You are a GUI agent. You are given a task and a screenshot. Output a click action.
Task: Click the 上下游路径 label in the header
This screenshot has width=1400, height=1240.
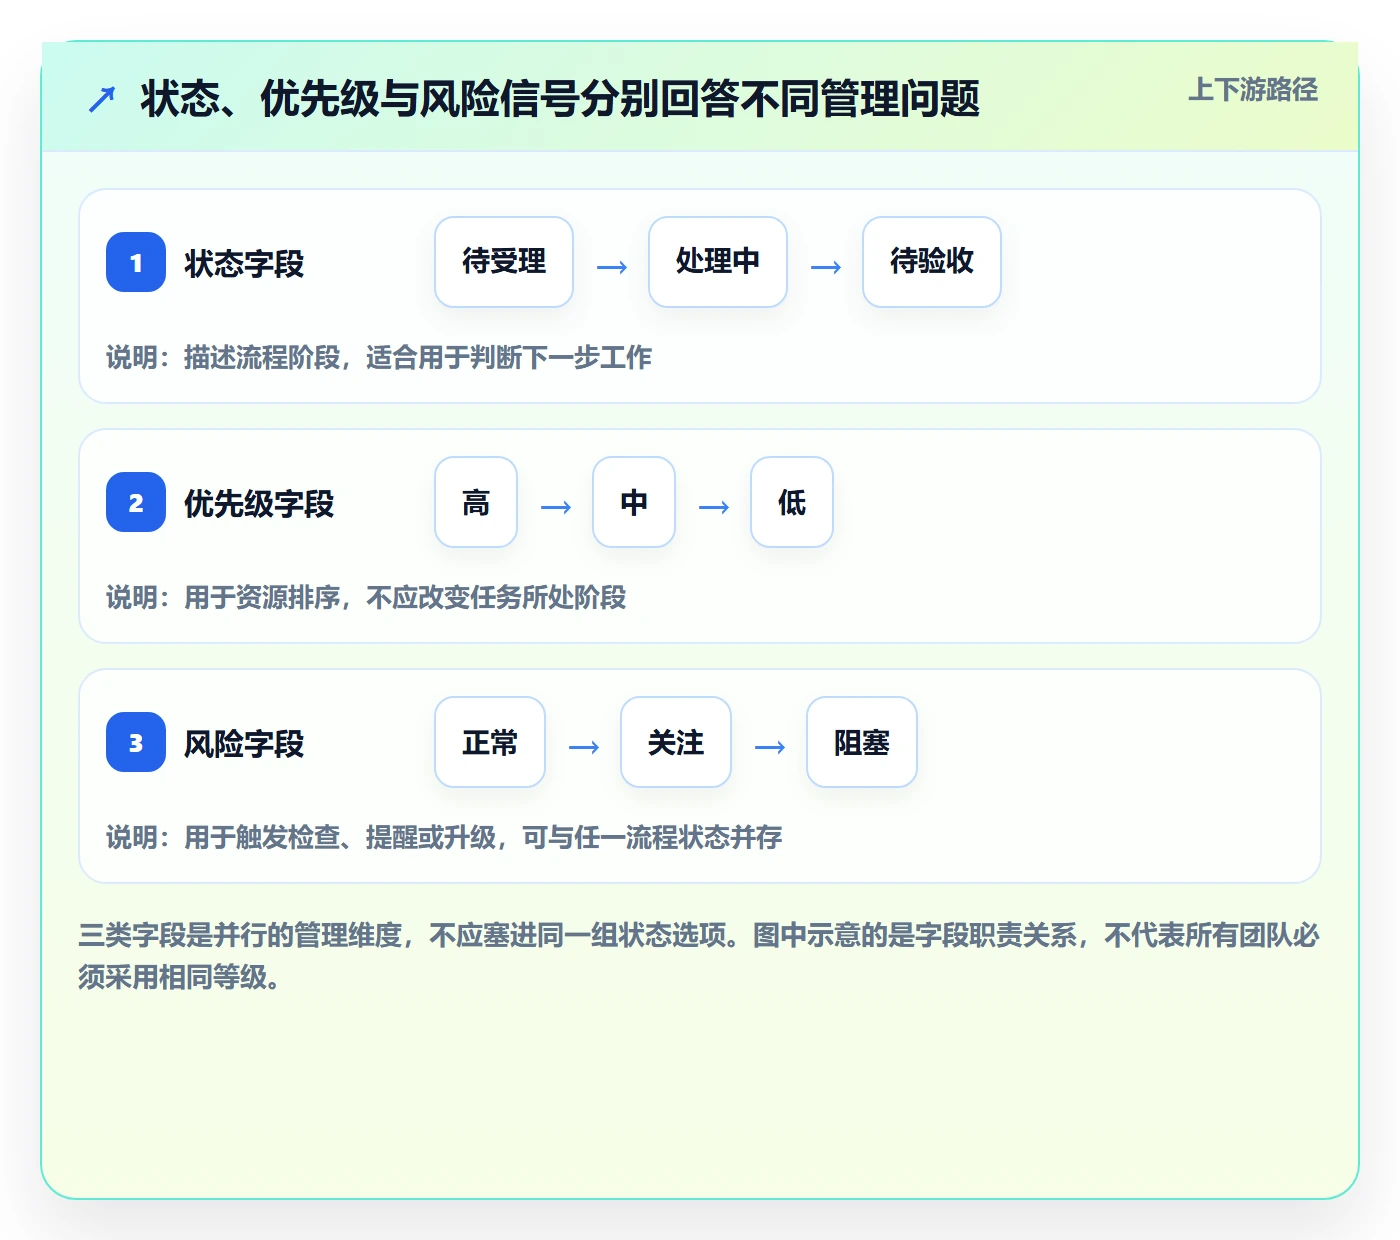pyautogui.click(x=1253, y=90)
